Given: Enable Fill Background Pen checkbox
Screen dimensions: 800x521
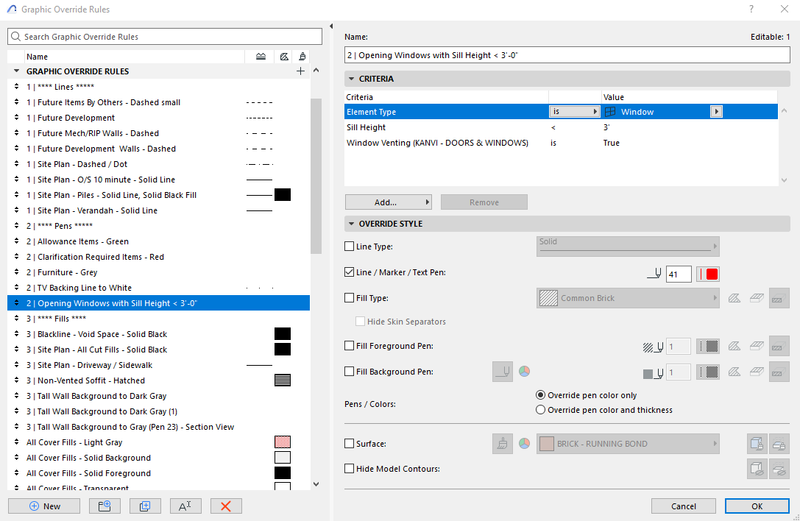Looking at the screenshot, I should tap(349, 371).
